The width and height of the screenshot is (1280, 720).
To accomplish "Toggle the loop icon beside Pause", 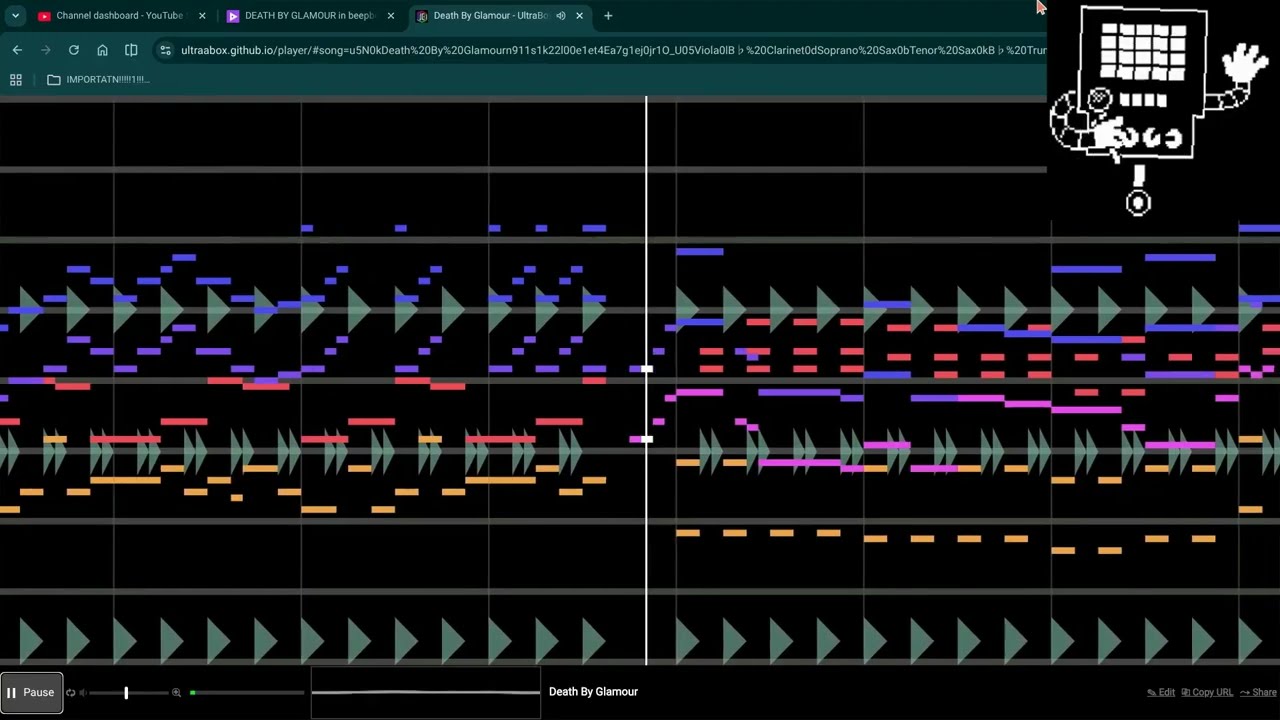I will coord(70,692).
